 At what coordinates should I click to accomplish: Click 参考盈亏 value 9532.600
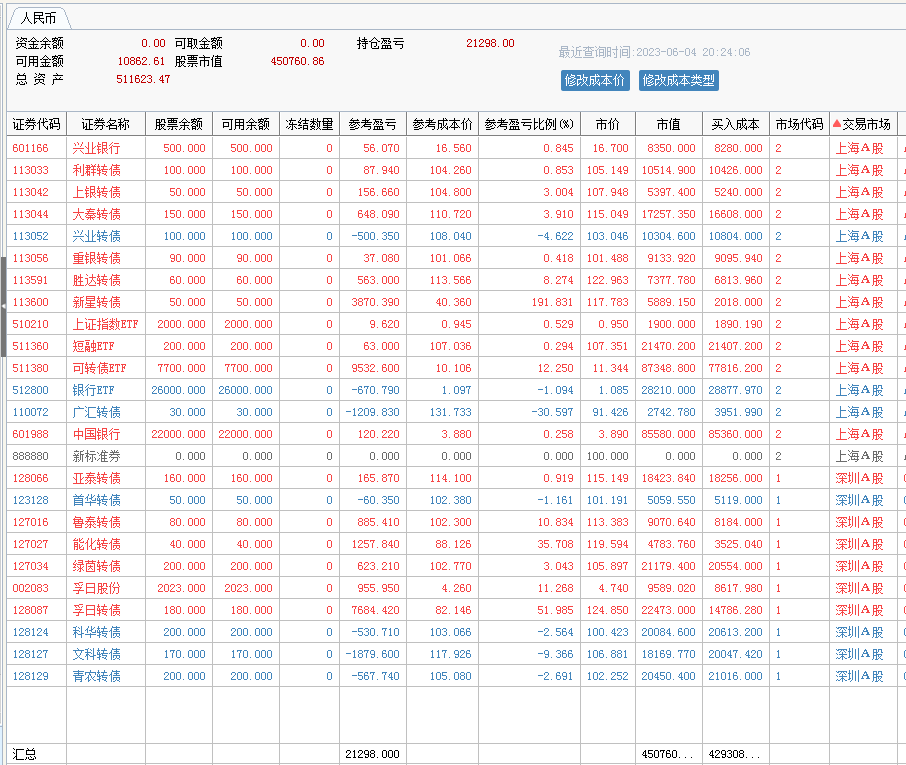tap(376, 368)
